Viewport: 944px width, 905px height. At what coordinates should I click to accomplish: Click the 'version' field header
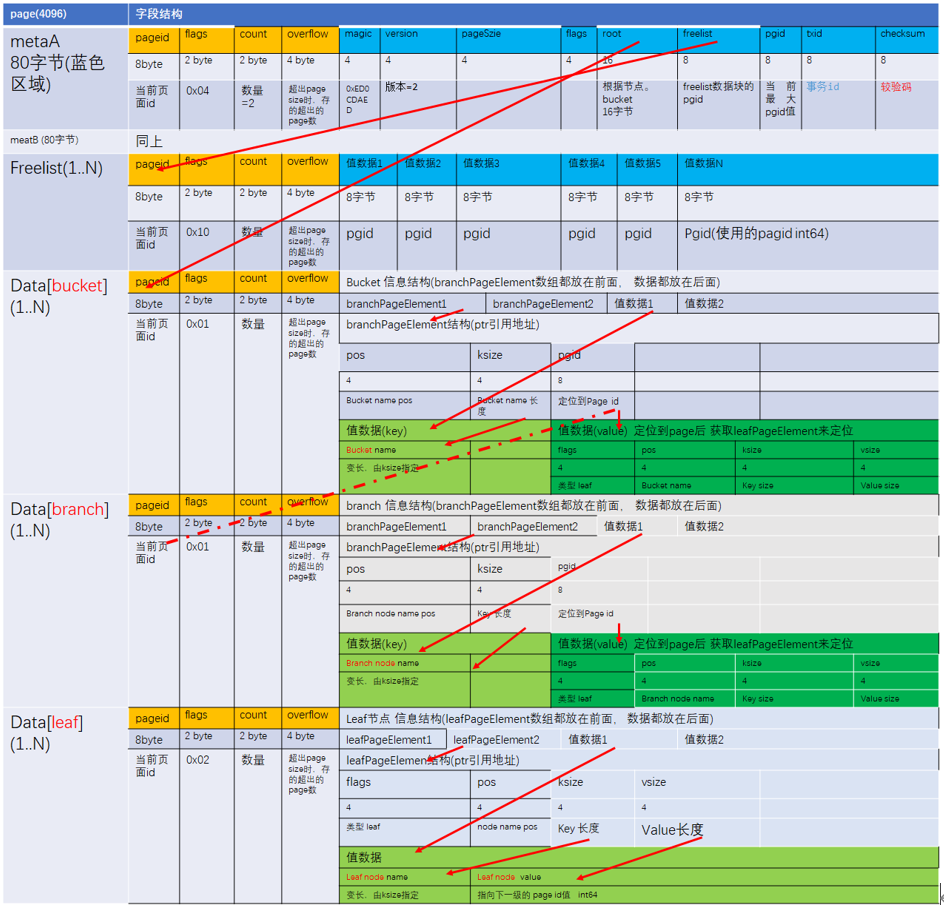pos(418,40)
